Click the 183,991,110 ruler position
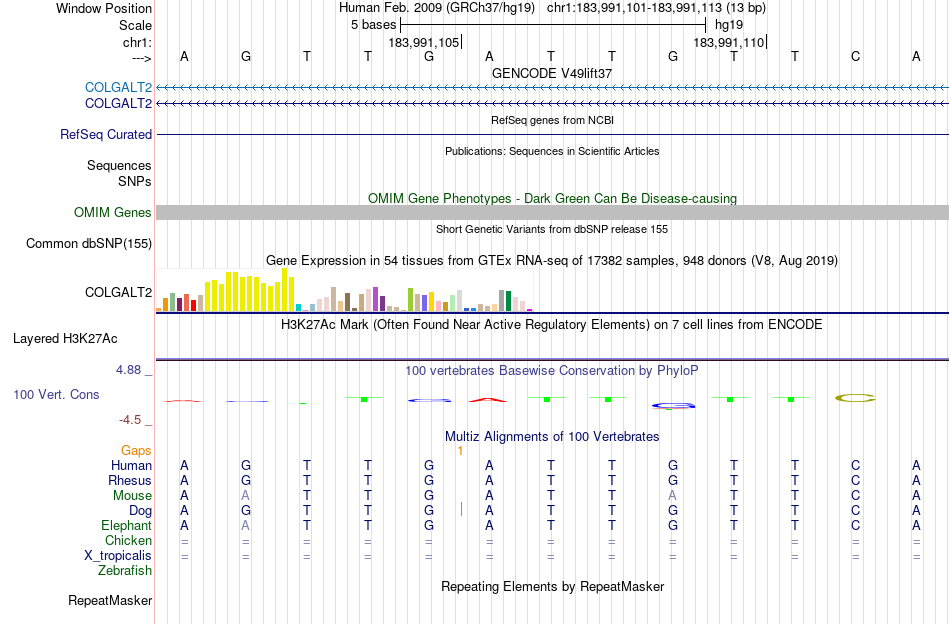 pos(729,42)
